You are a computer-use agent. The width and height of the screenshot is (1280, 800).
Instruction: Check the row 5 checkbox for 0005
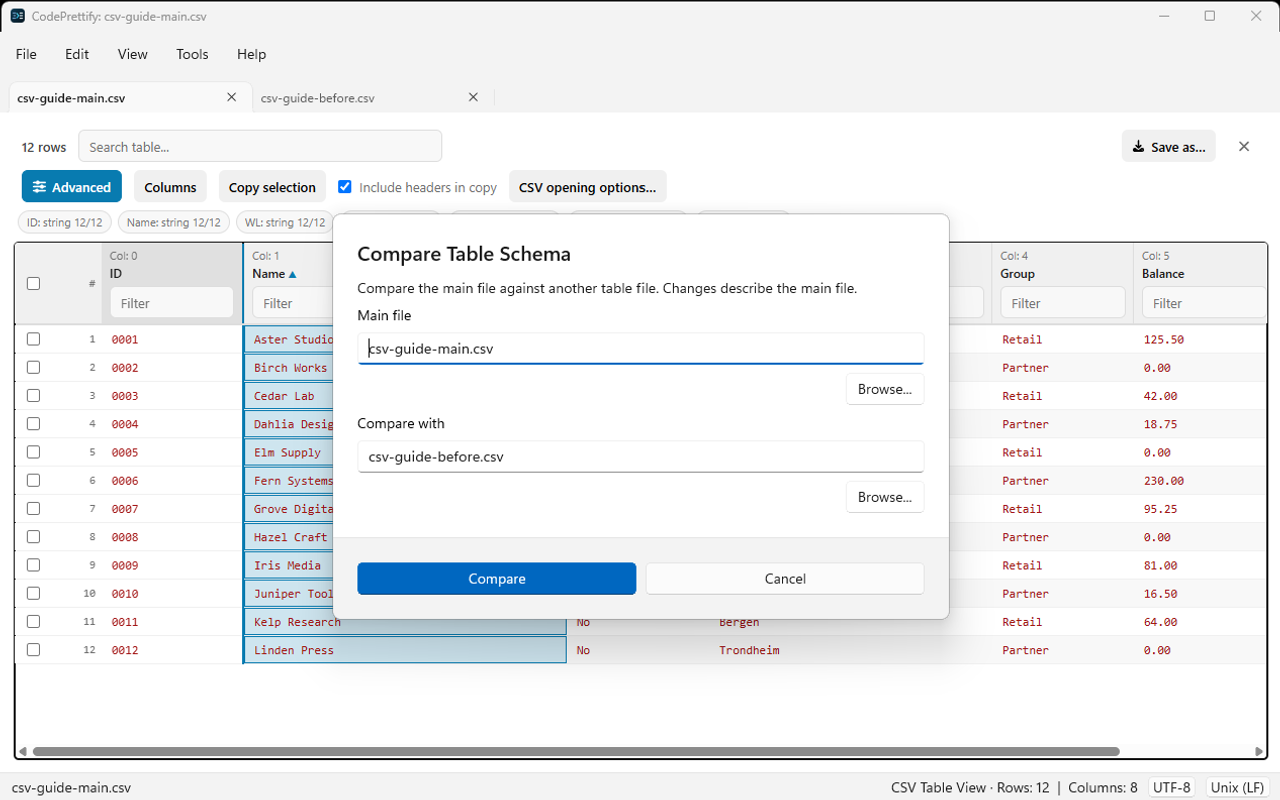pyautogui.click(x=33, y=452)
